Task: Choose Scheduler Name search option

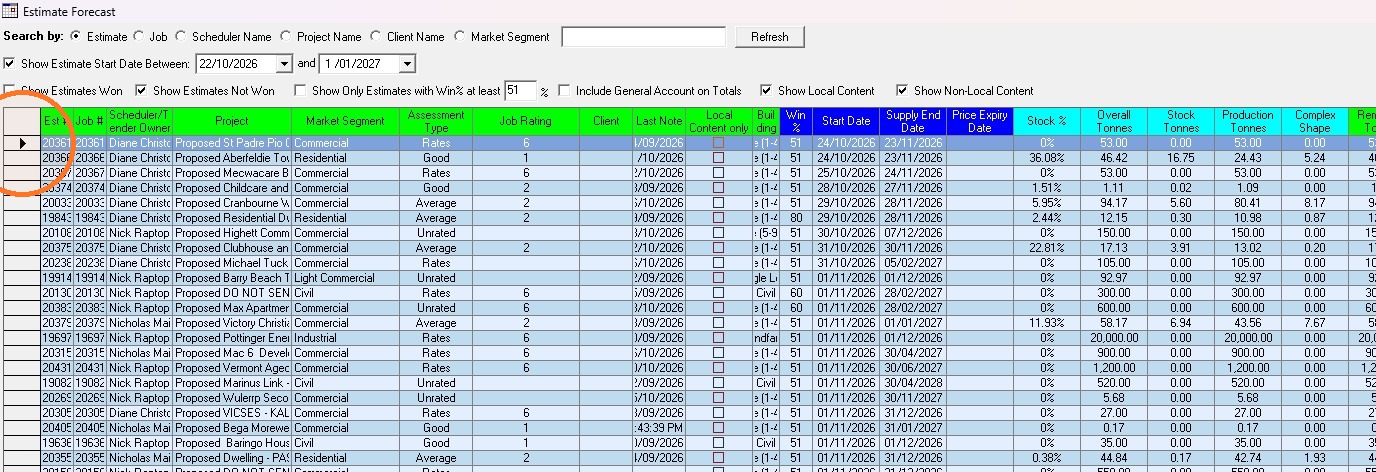Action: [x=181, y=36]
